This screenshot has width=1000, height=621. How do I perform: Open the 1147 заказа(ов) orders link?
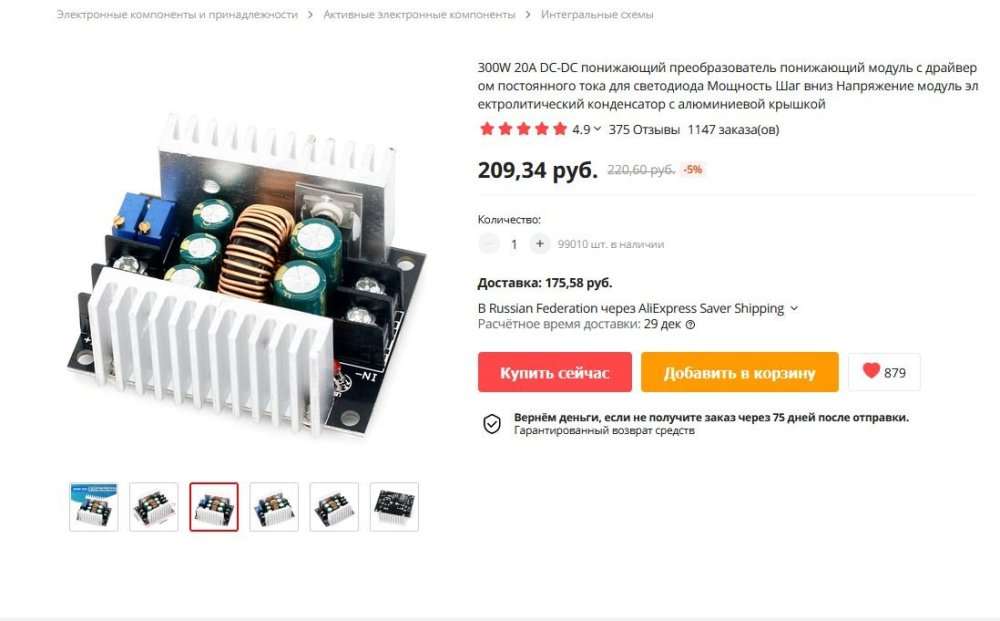[x=733, y=129]
